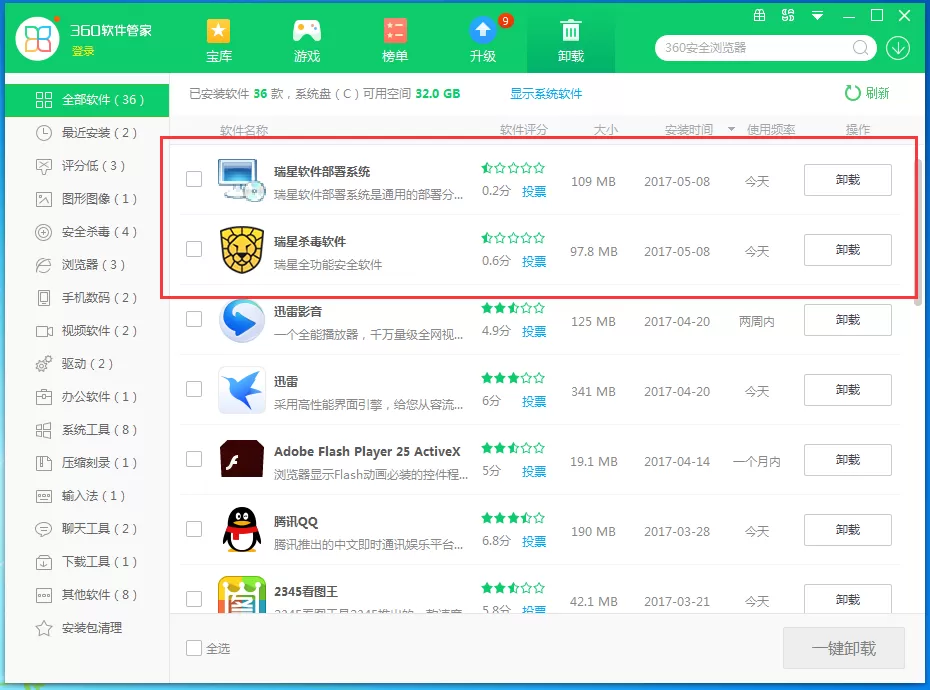This screenshot has height=690, width=930.
Task: Select 最近安装 (2) category
Action: [x=87, y=133]
